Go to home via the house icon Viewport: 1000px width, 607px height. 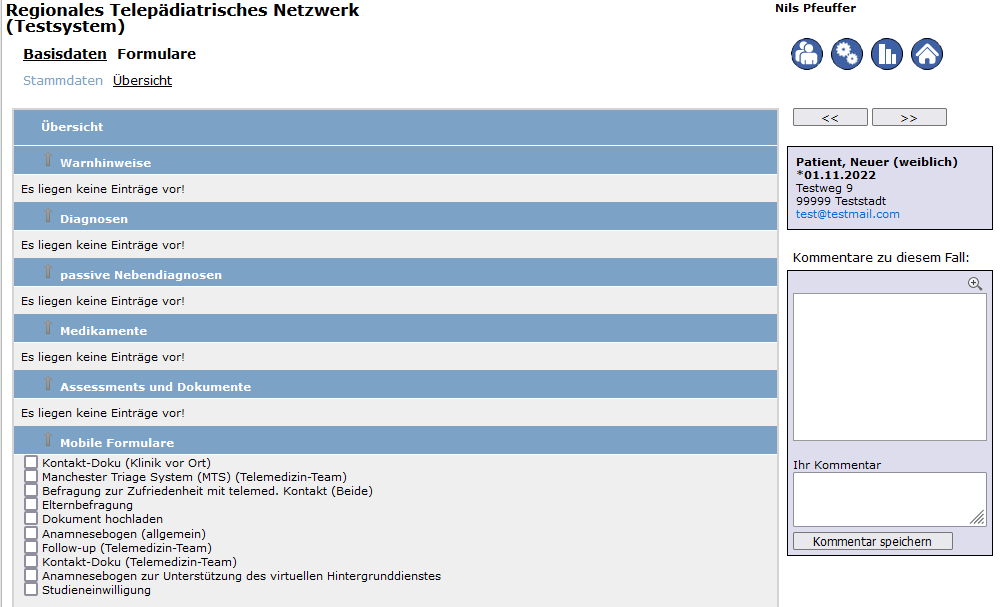click(927, 54)
